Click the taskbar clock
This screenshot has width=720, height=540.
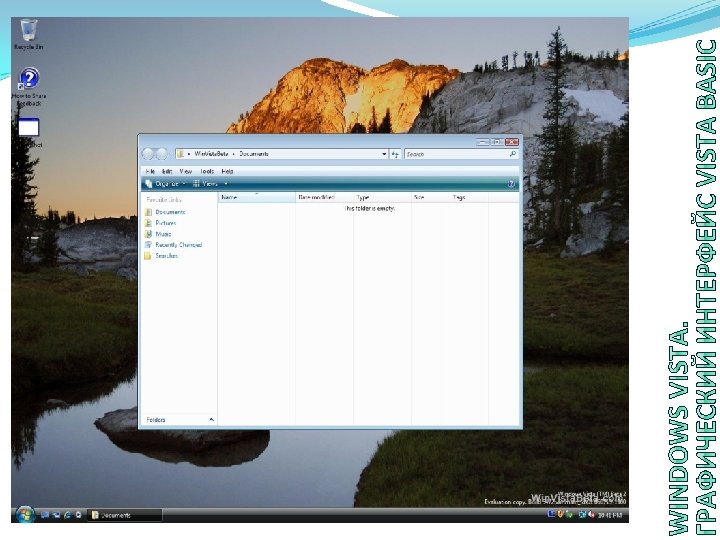tap(610, 515)
